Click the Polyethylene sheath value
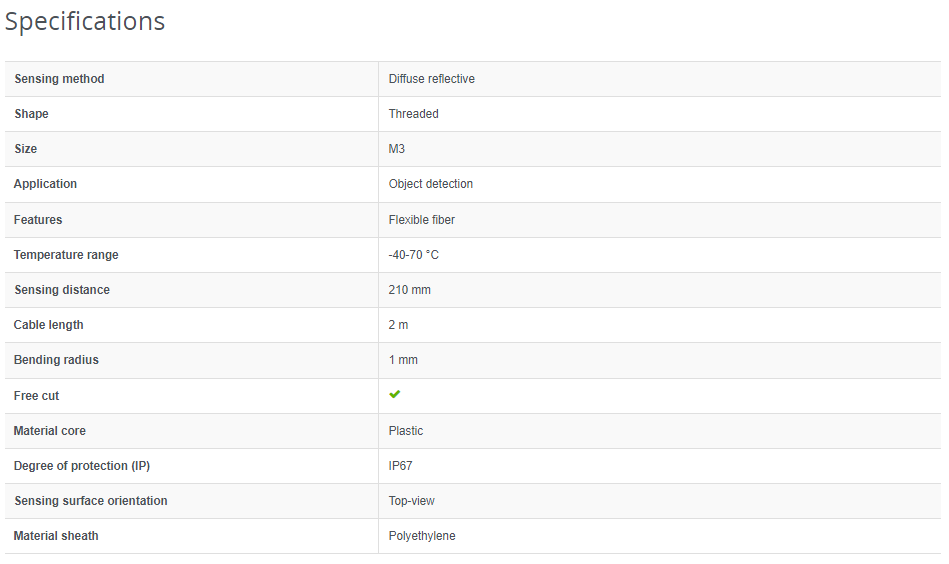 pyautogui.click(x=422, y=536)
